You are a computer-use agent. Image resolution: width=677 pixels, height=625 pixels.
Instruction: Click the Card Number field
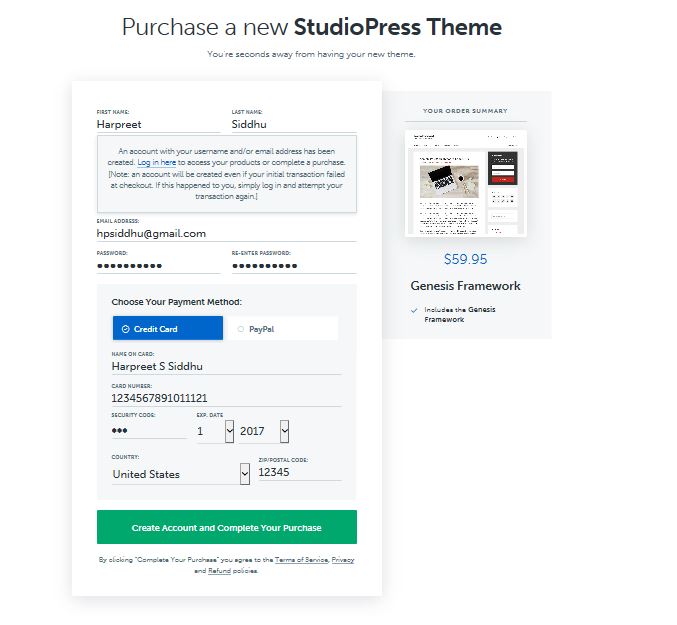(226, 398)
